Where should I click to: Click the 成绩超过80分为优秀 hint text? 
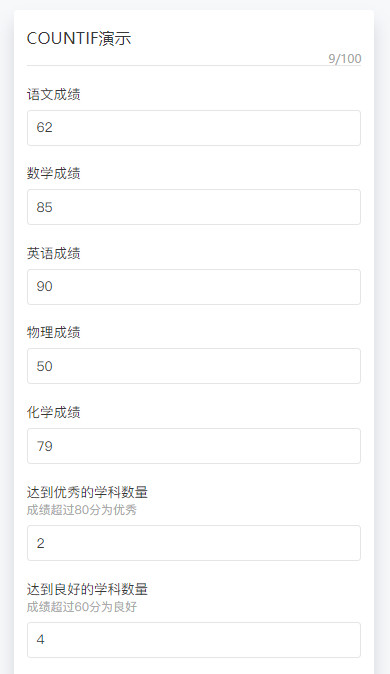pos(82,510)
